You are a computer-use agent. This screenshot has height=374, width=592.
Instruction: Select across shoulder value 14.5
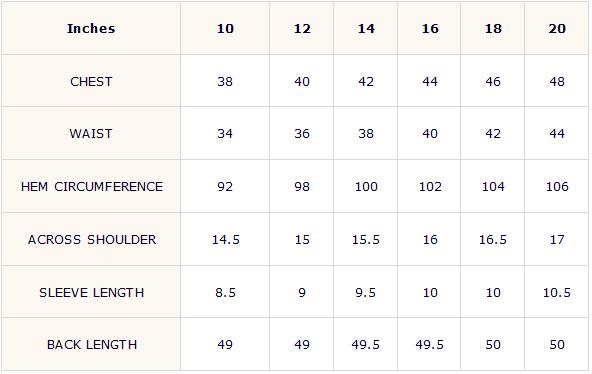click(225, 240)
